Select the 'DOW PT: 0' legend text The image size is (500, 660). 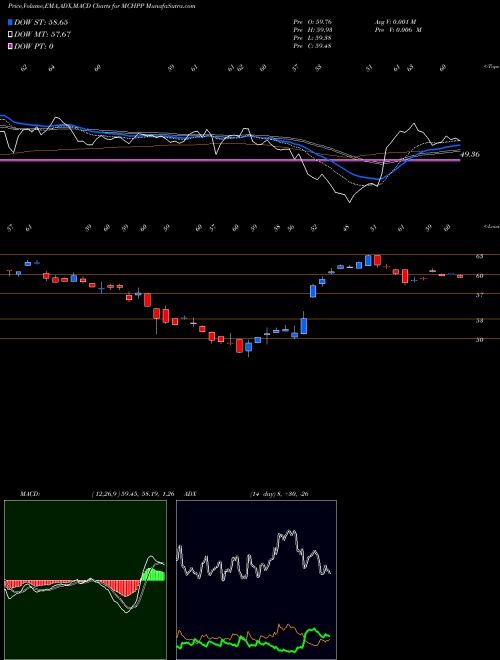33,46
